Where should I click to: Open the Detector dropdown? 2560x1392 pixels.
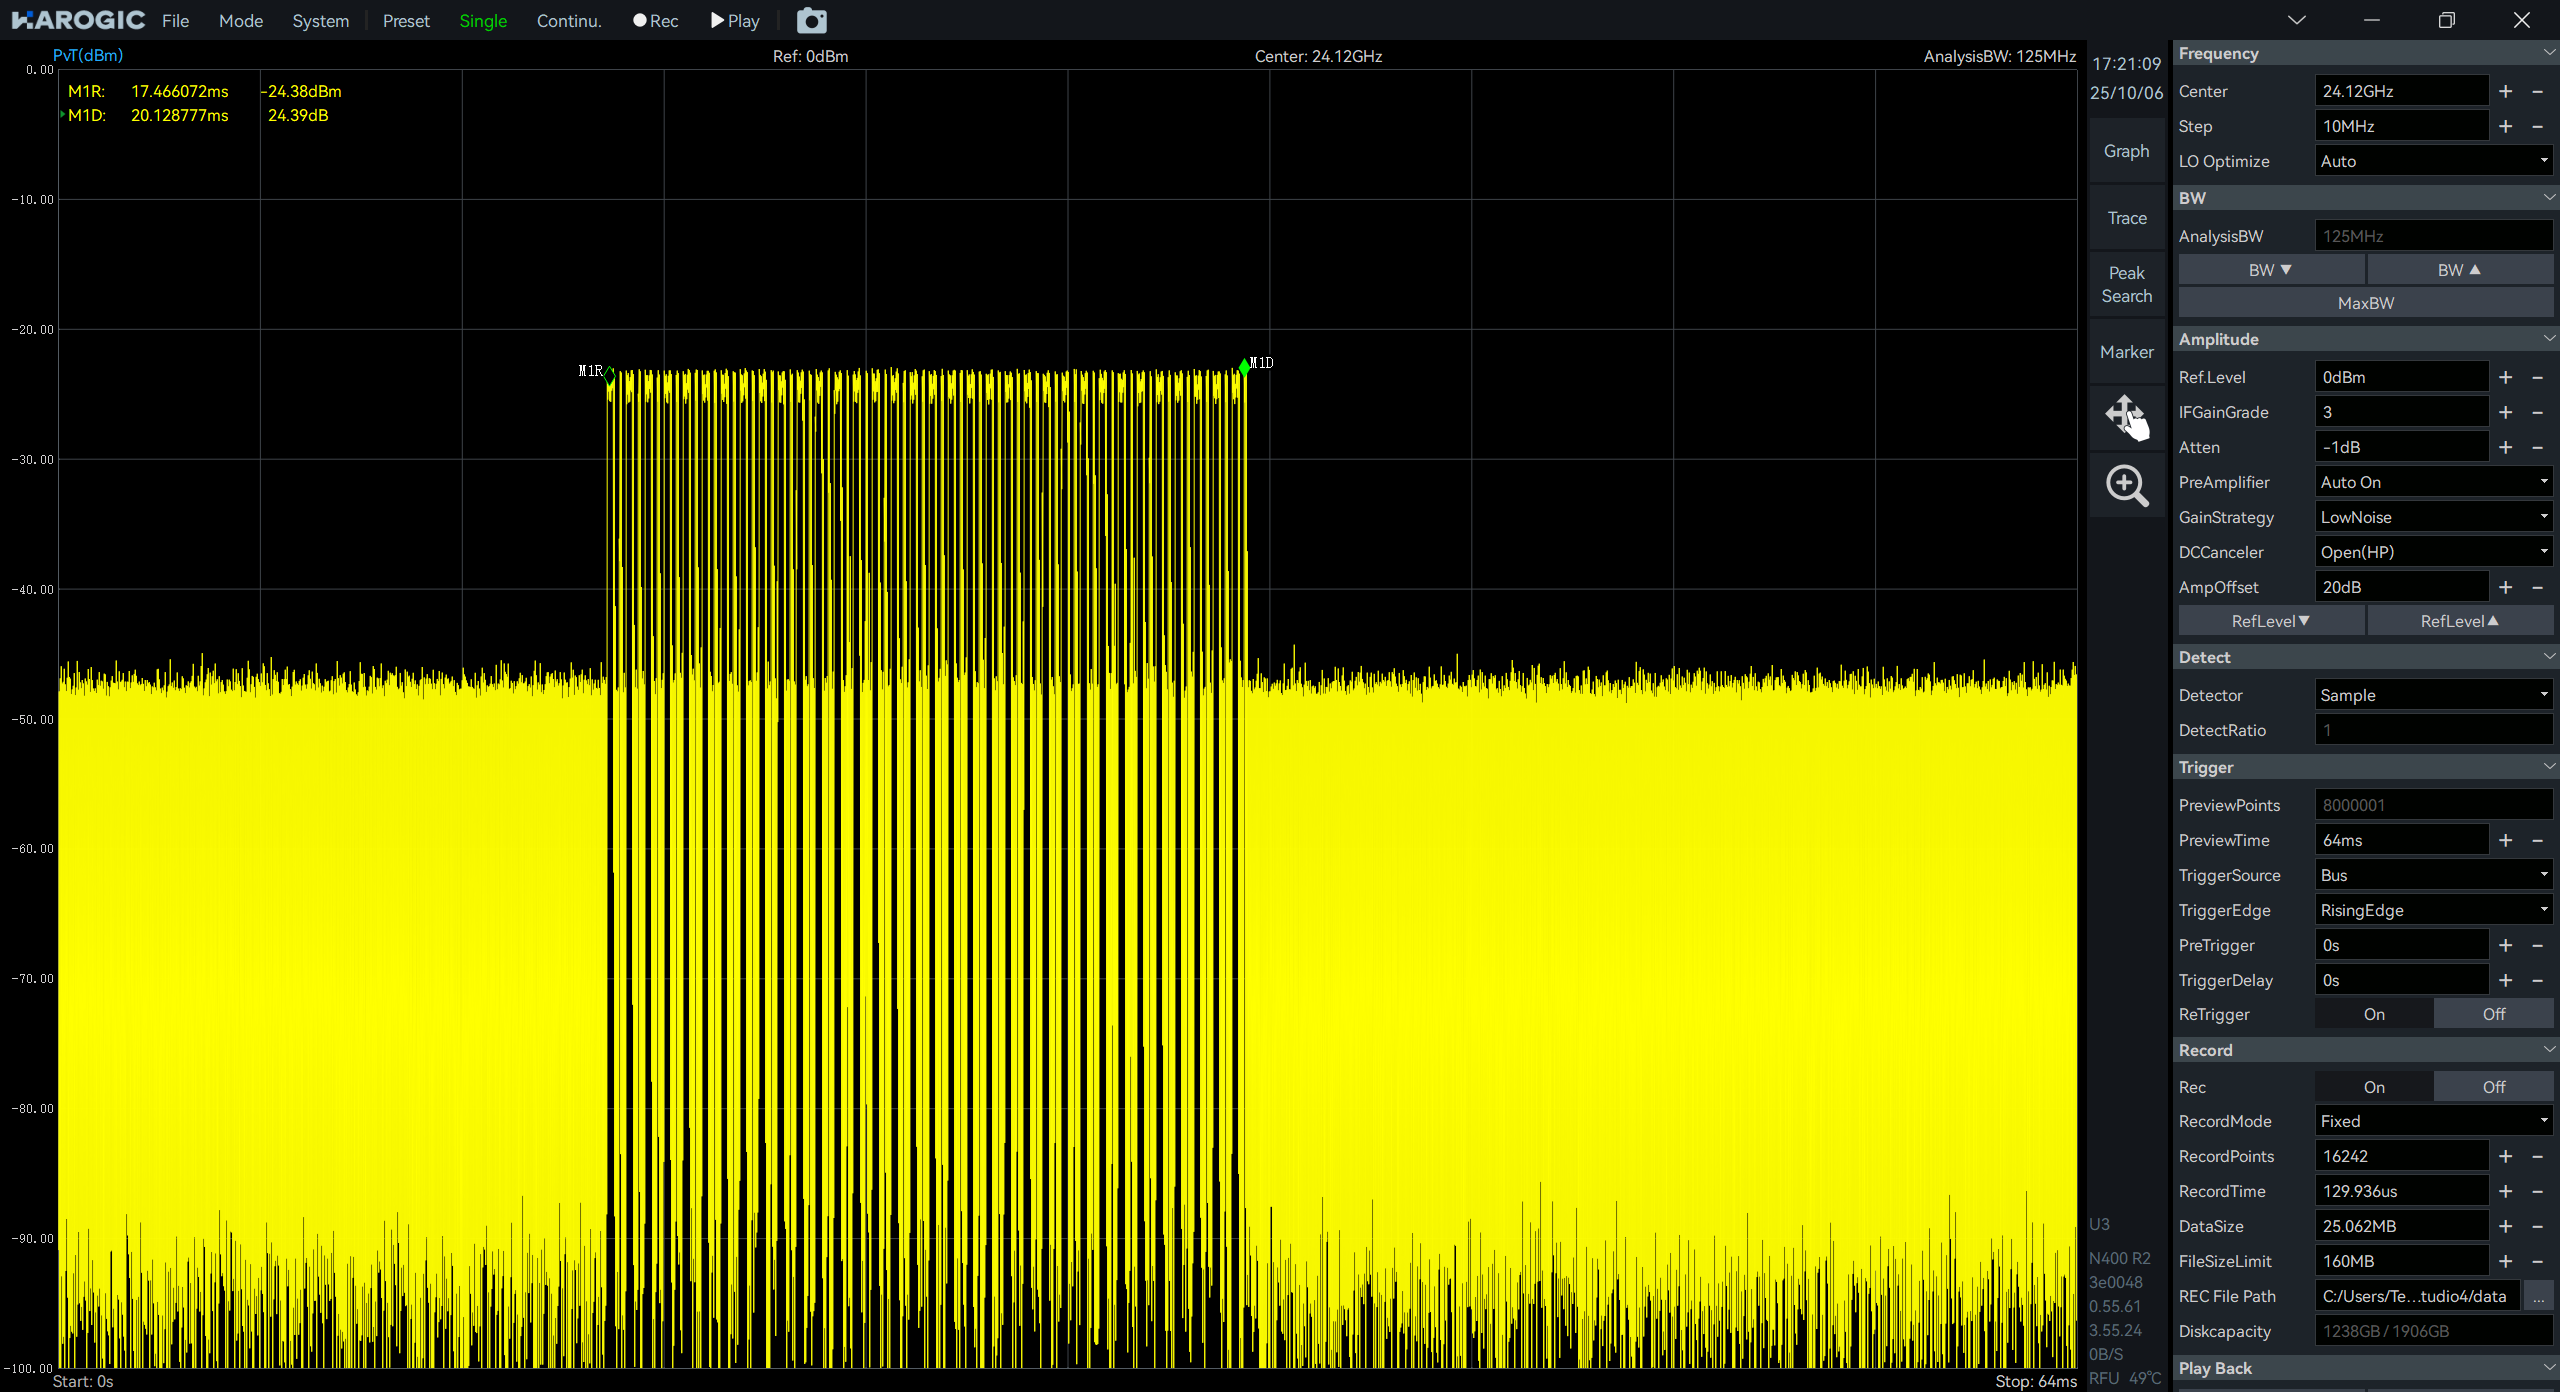(2432, 695)
